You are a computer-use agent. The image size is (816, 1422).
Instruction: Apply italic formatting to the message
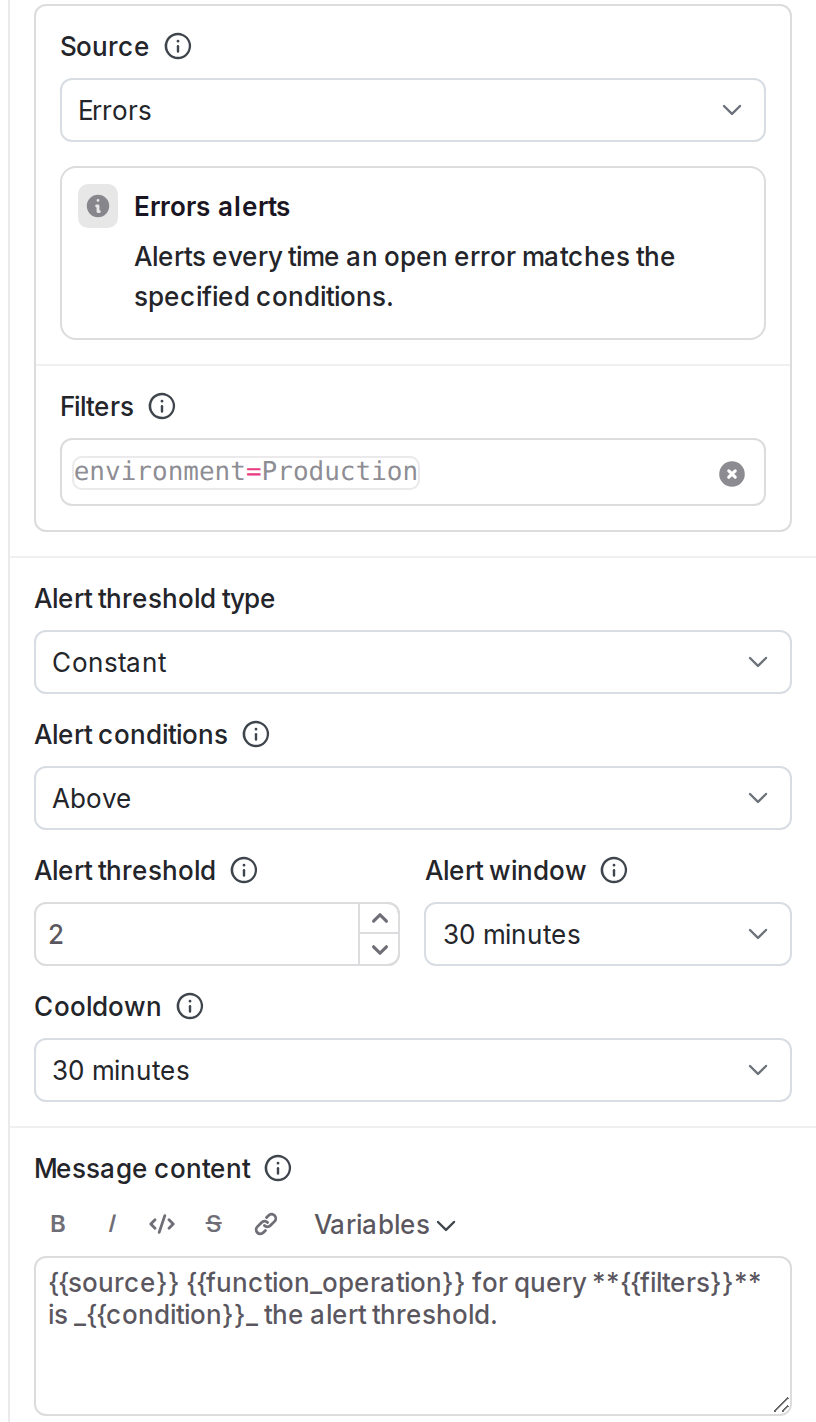[x=111, y=1224]
